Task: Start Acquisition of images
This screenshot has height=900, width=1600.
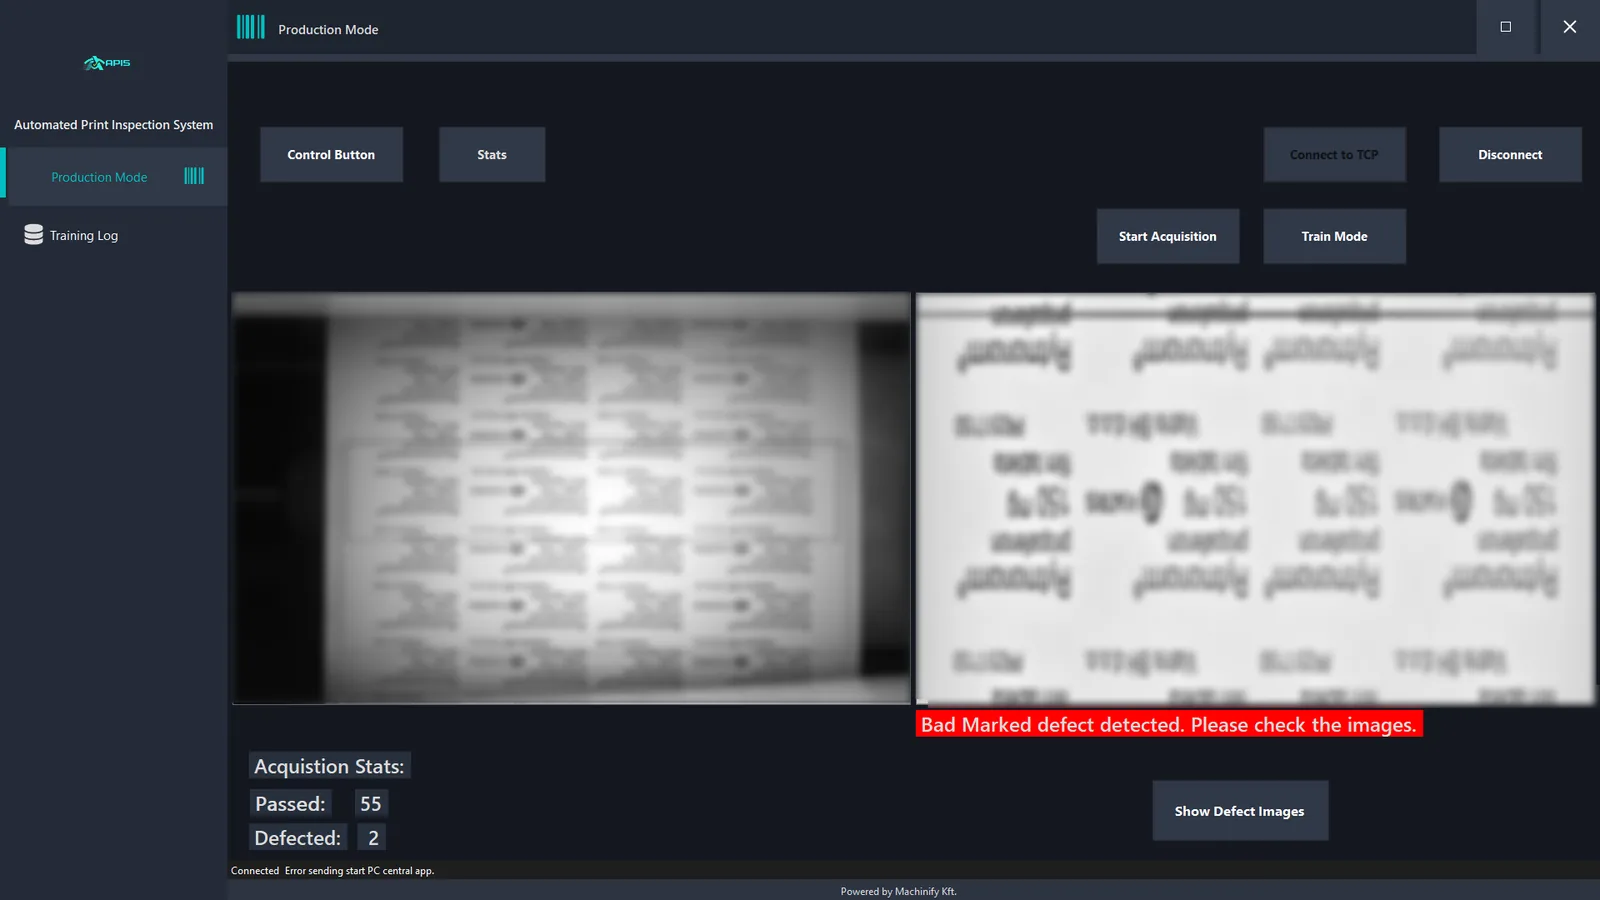Action: [x=1168, y=236]
